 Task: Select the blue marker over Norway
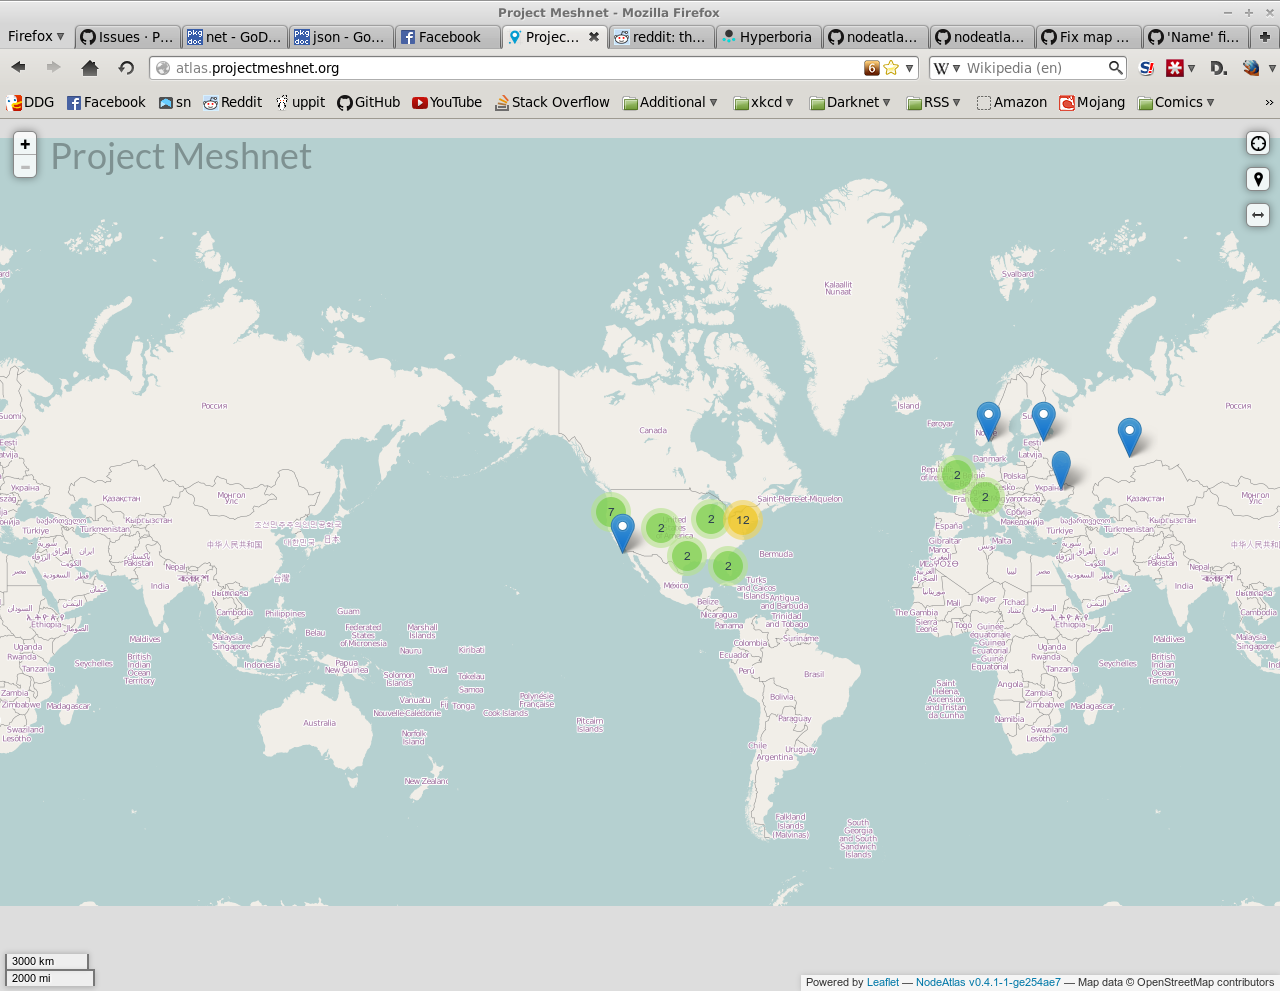coord(988,421)
